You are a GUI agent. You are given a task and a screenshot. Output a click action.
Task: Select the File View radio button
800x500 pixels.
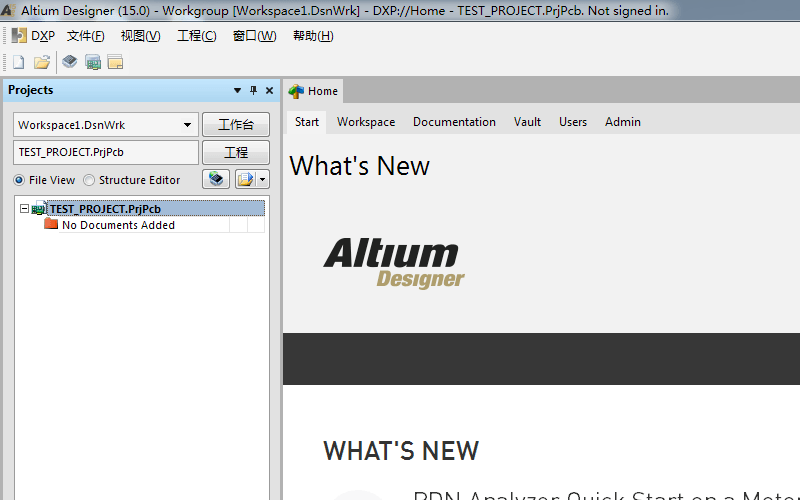pos(19,180)
